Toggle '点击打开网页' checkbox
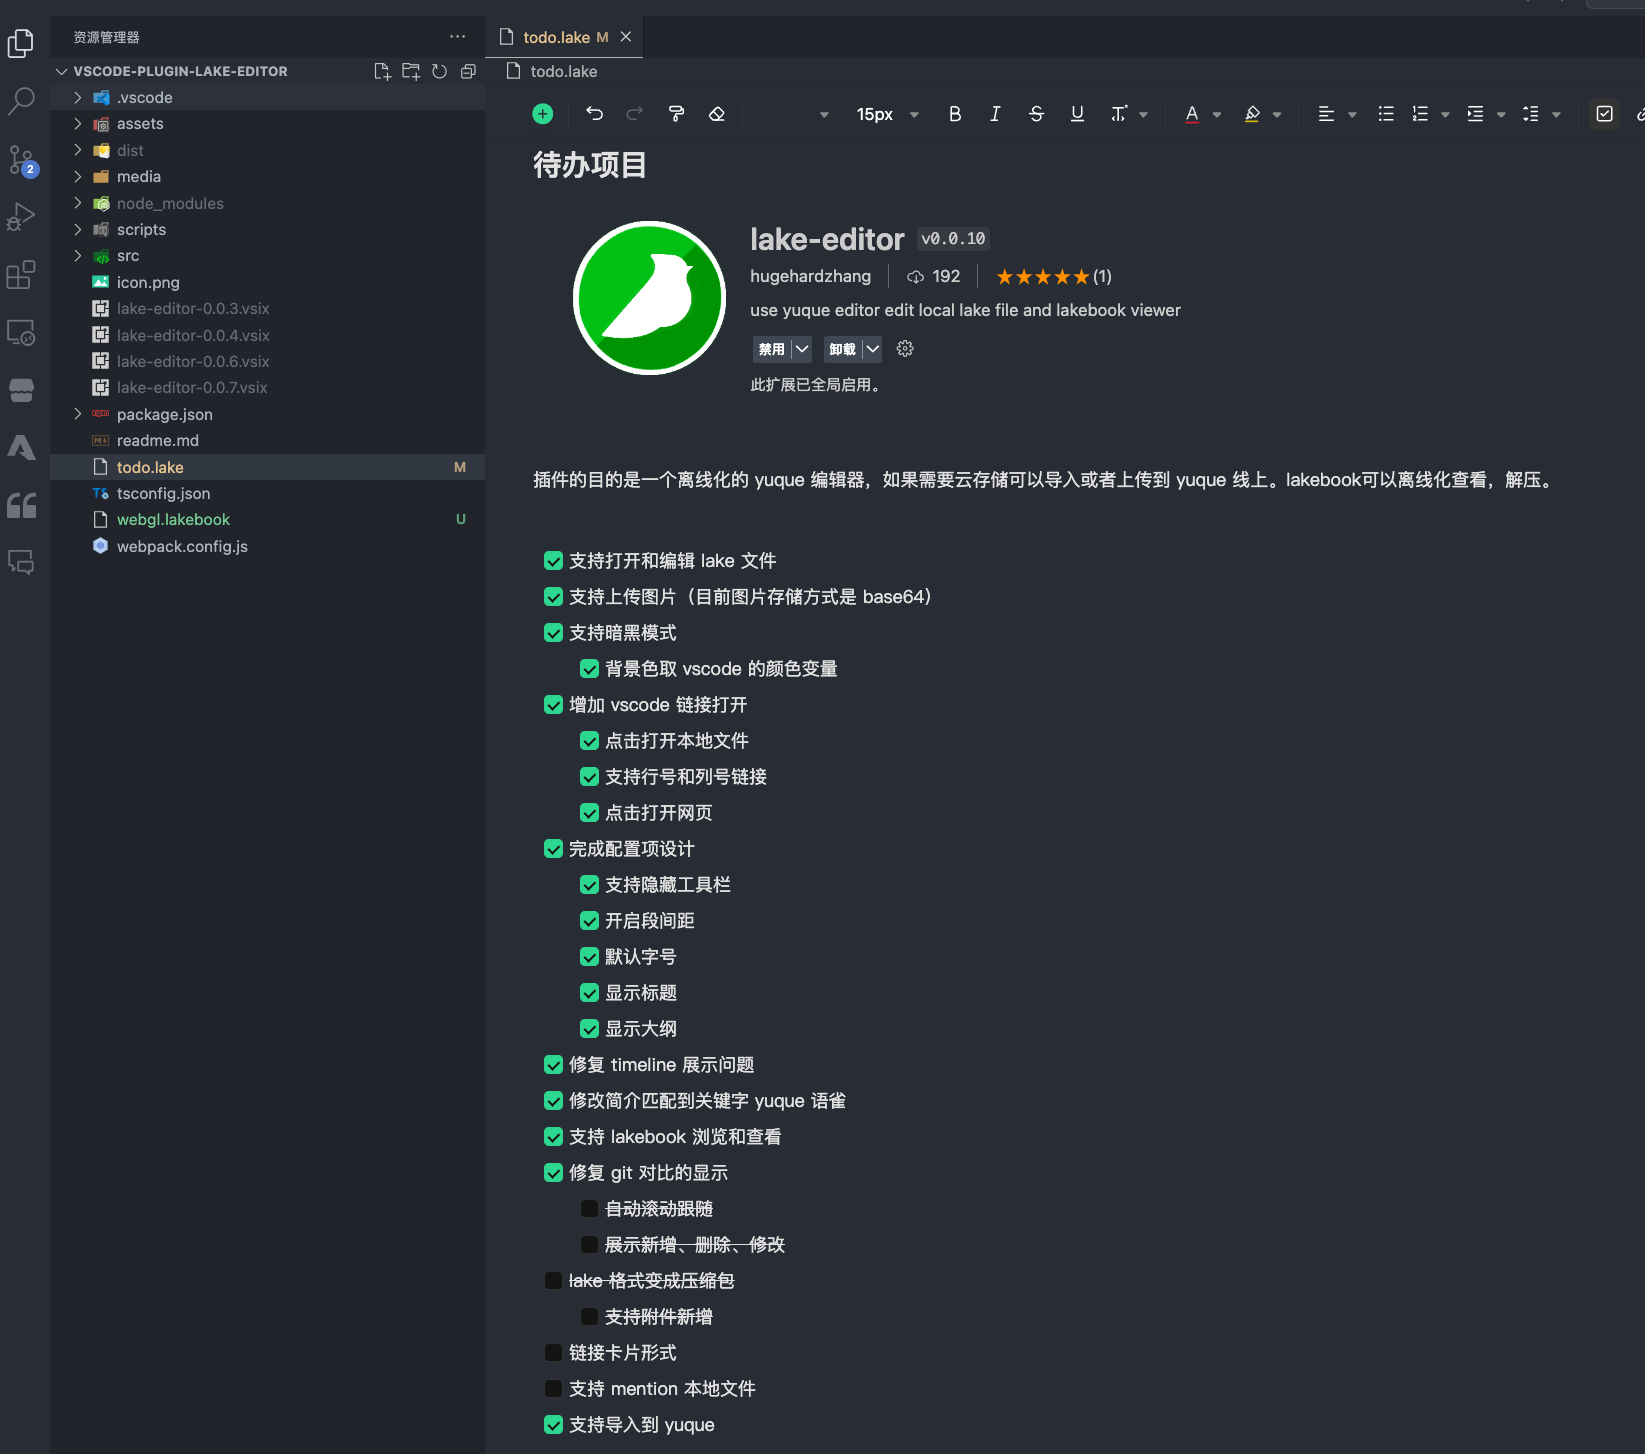Image resolution: width=1645 pixels, height=1454 pixels. (589, 813)
